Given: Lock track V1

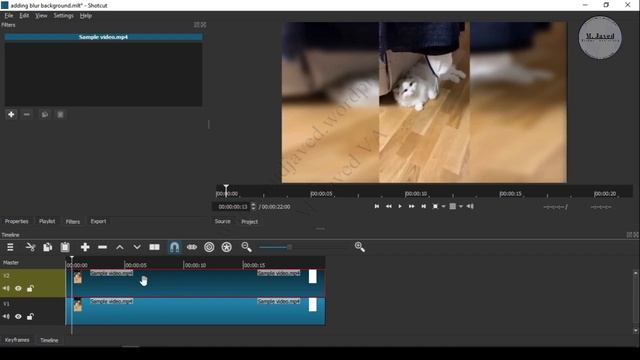Looking at the screenshot, I should (x=30, y=316).
